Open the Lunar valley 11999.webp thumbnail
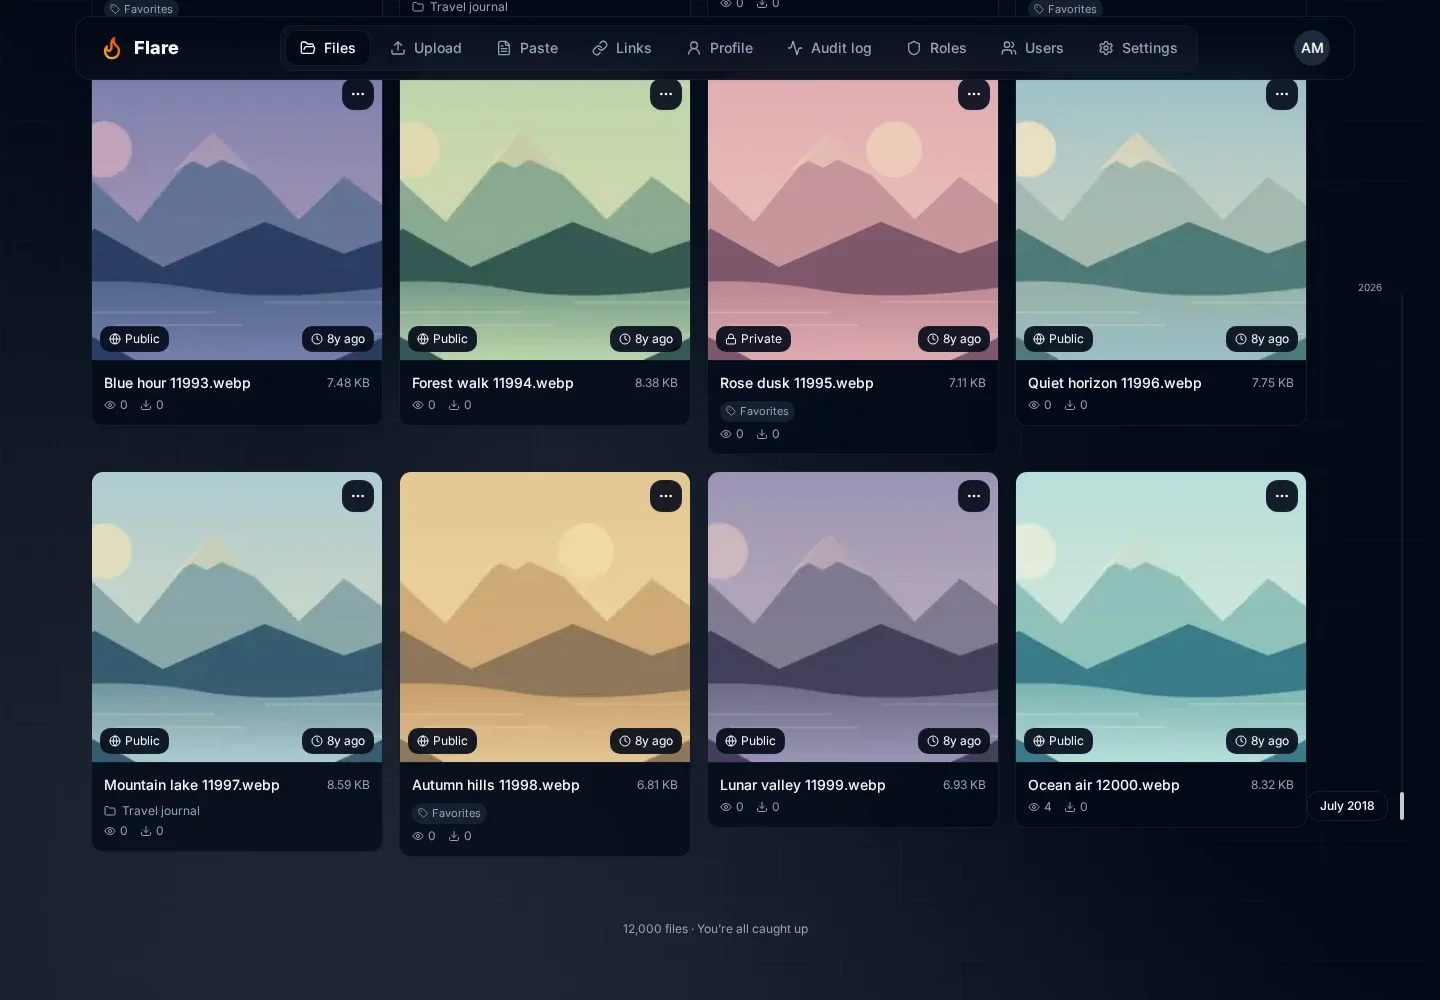This screenshot has height=1000, width=1440. pyautogui.click(x=853, y=617)
